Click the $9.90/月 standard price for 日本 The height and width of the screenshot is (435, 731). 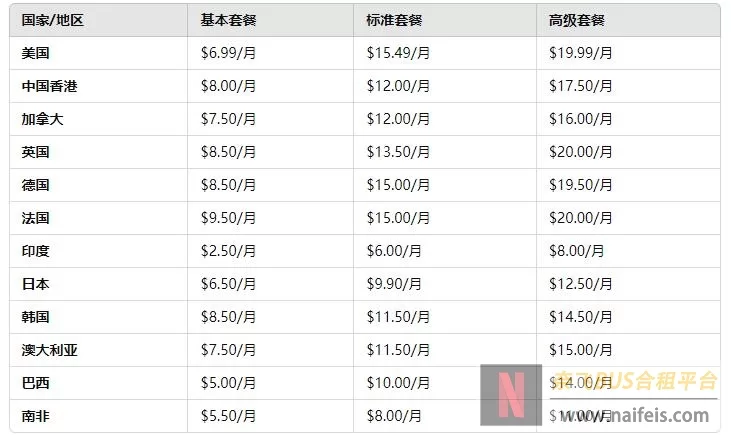click(x=394, y=284)
